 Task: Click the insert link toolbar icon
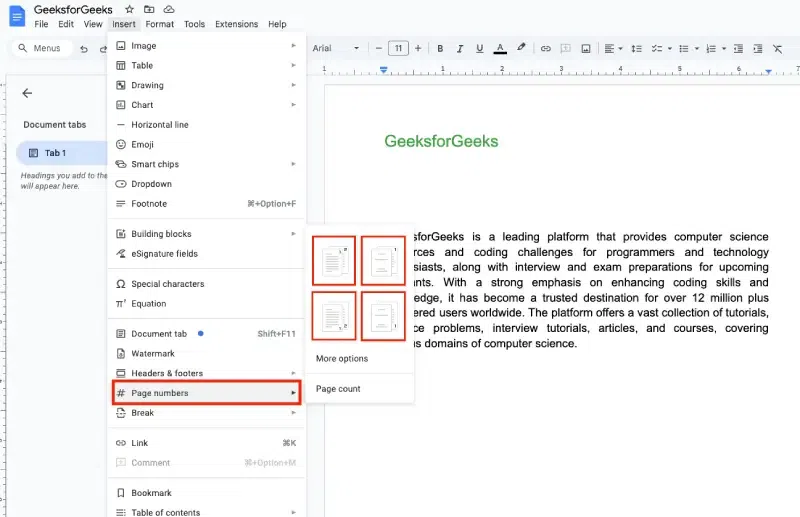pos(545,48)
